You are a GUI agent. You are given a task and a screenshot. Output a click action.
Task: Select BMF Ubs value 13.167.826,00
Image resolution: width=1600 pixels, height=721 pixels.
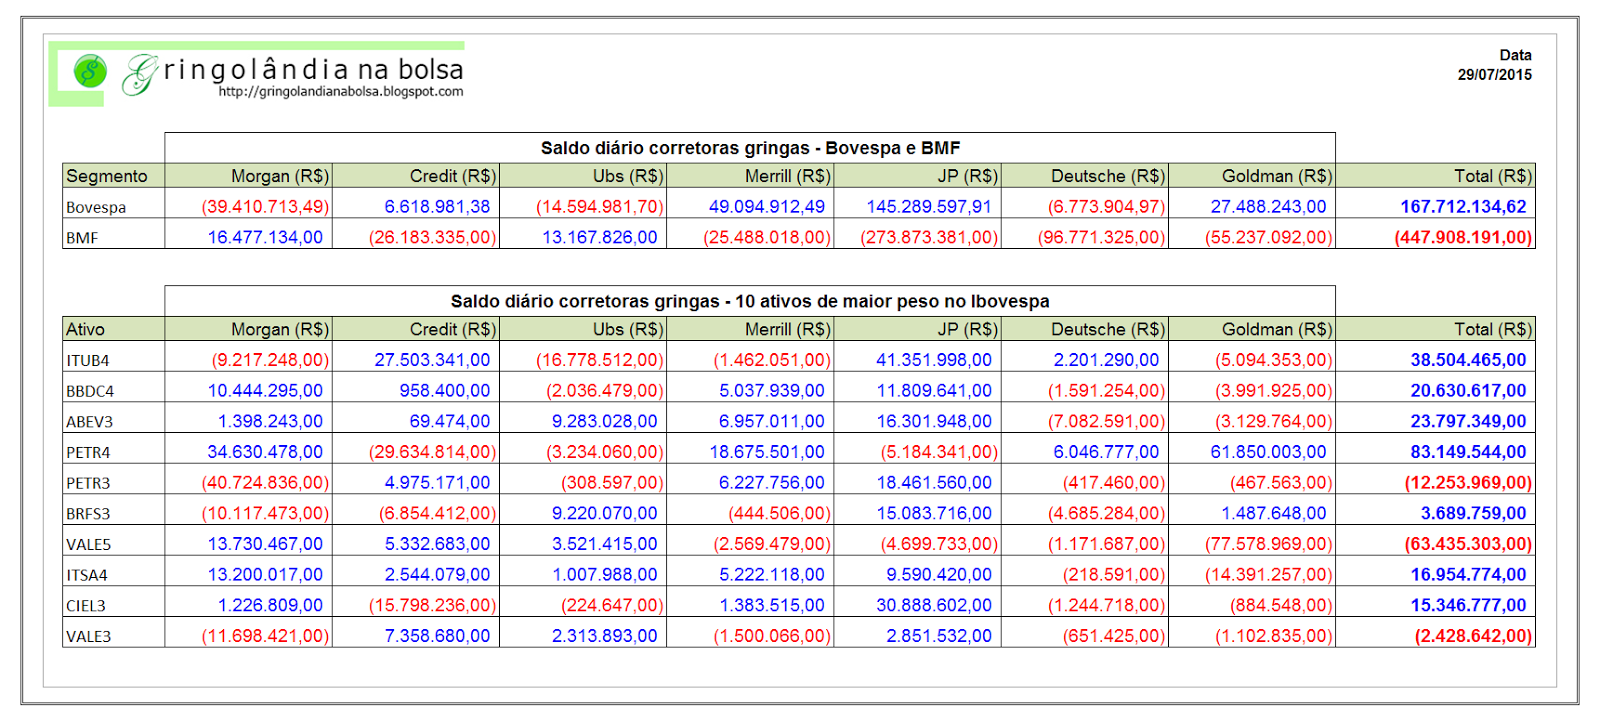[x=600, y=238]
